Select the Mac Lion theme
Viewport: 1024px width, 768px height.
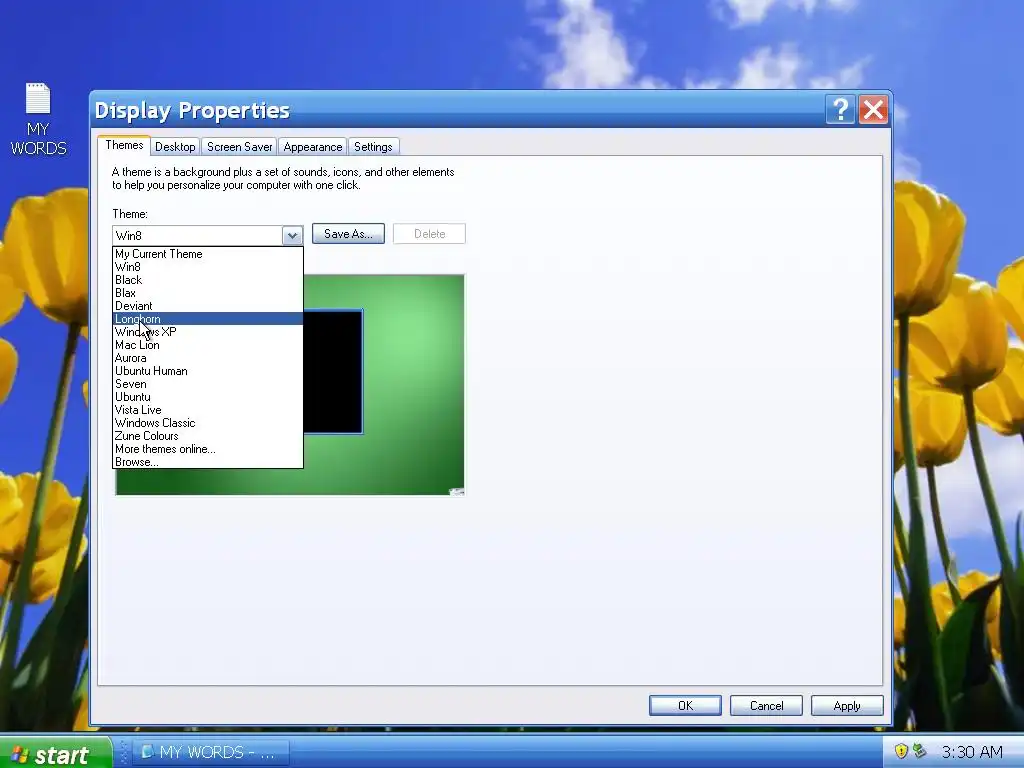(x=208, y=345)
